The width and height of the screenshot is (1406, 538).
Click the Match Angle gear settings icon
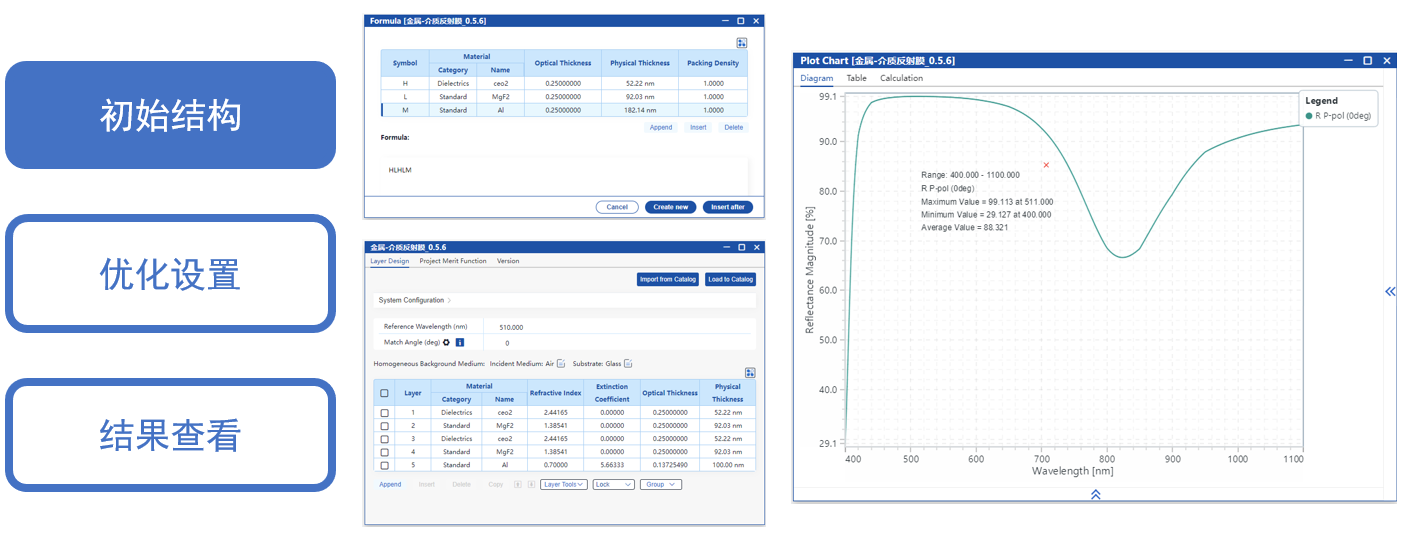coord(447,342)
